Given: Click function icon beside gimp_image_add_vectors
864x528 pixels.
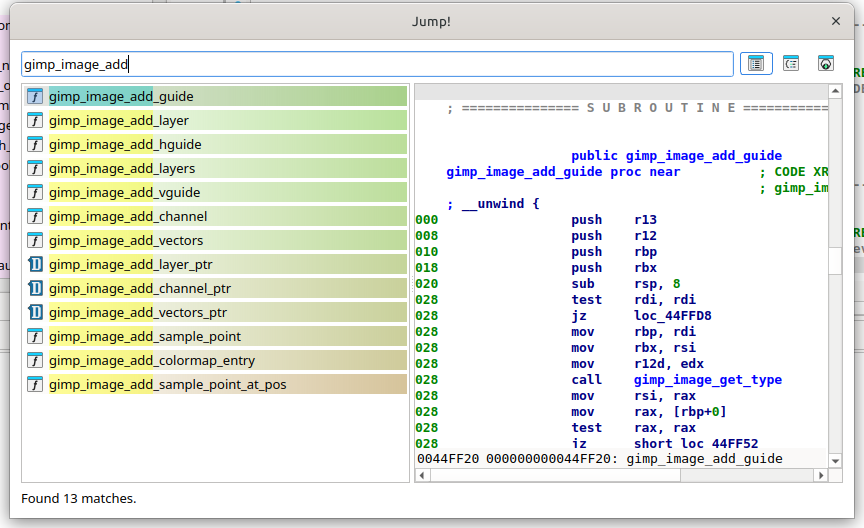Looking at the screenshot, I should (35, 240).
